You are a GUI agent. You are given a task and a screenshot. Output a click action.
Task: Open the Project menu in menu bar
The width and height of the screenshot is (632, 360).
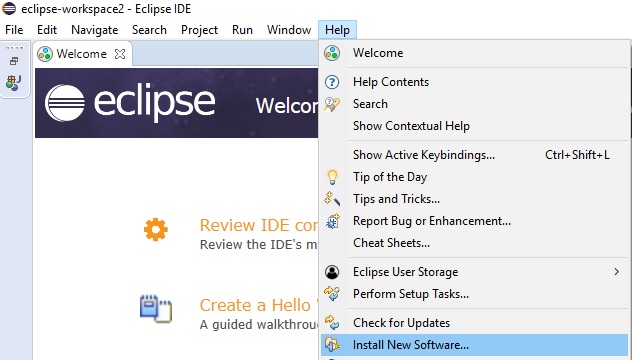coord(199,30)
